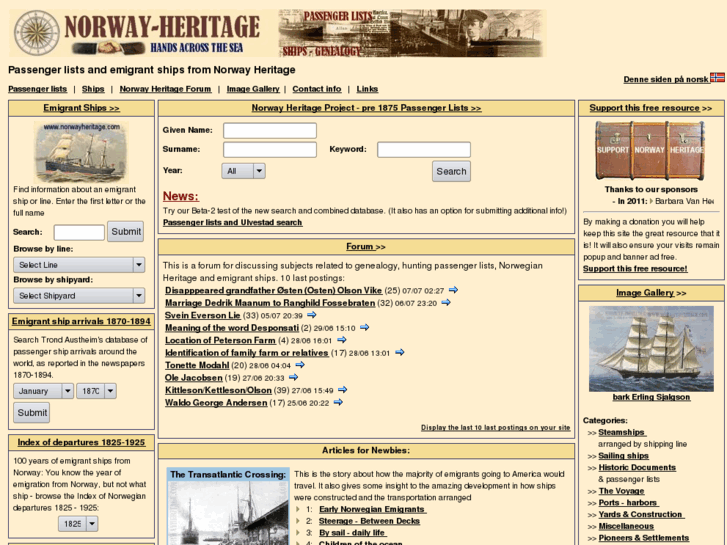Open Yards & Construction gallery category
This screenshot has height=545, width=727.
pos(641,514)
